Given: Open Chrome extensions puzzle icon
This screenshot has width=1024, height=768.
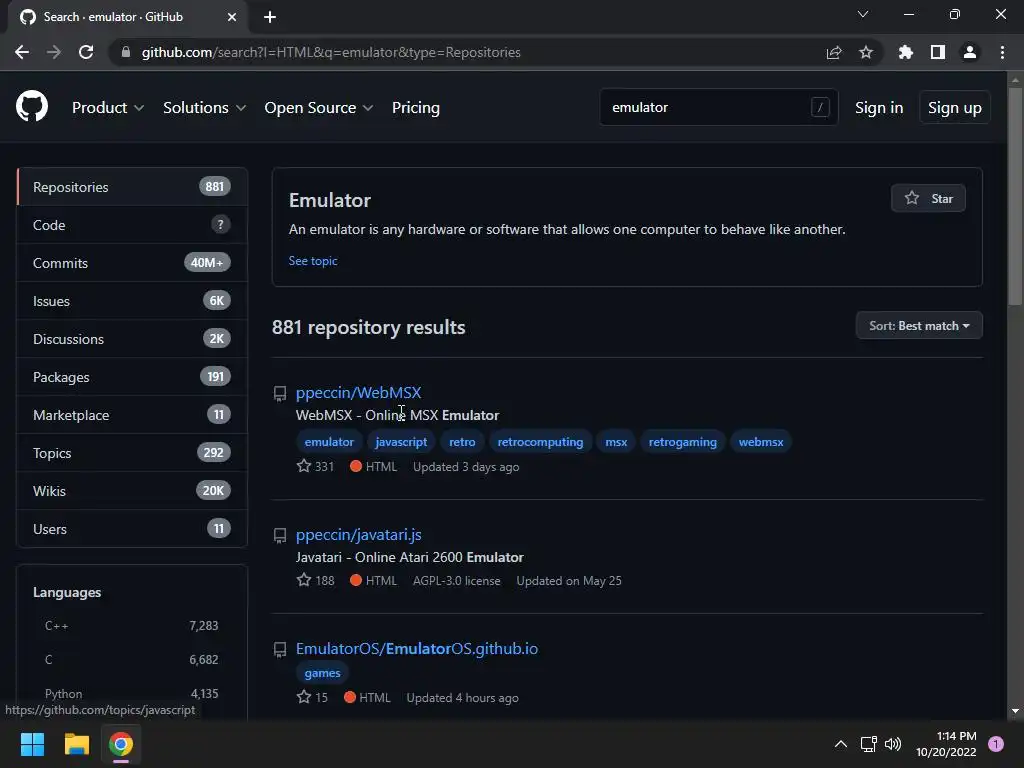Looking at the screenshot, I should 906,52.
